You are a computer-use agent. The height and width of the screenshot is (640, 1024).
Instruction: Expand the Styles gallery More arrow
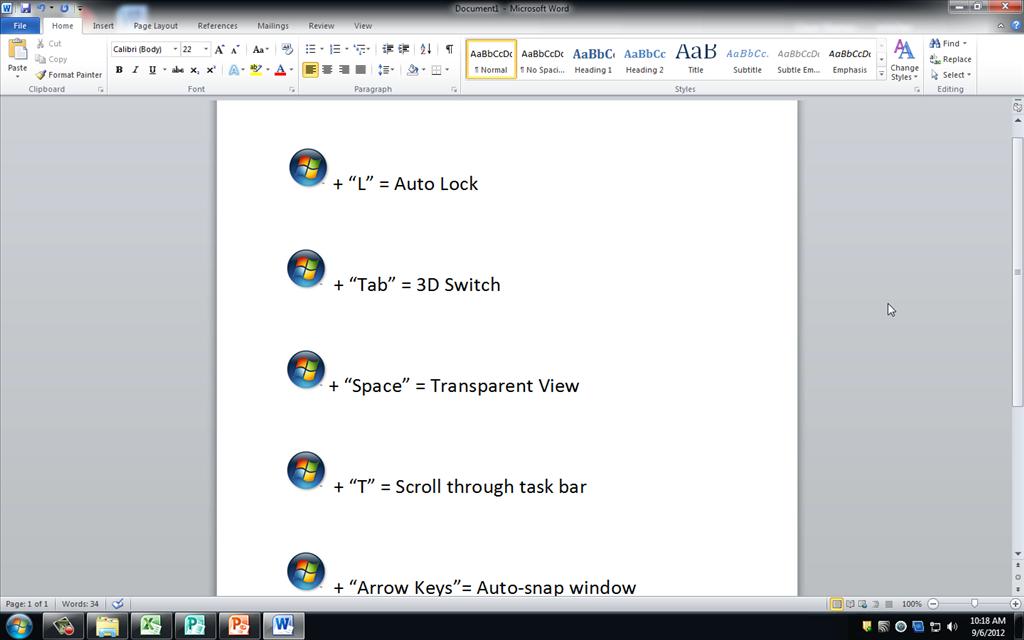pos(882,74)
